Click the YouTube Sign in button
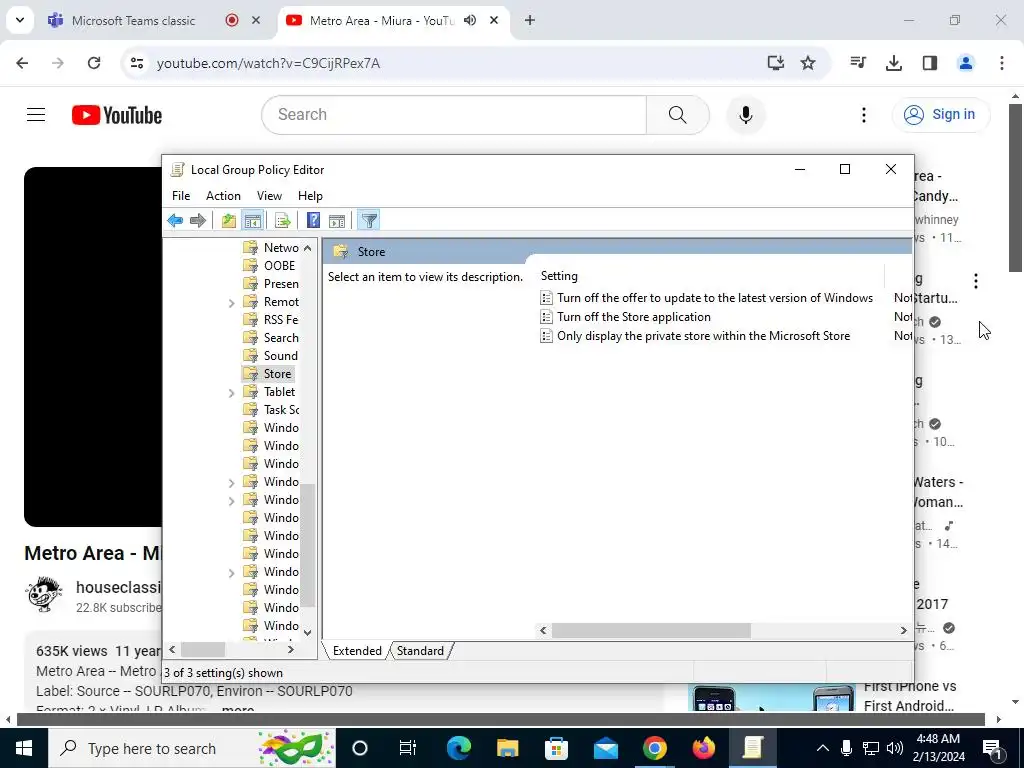This screenshot has height=768, width=1024. pos(941,115)
